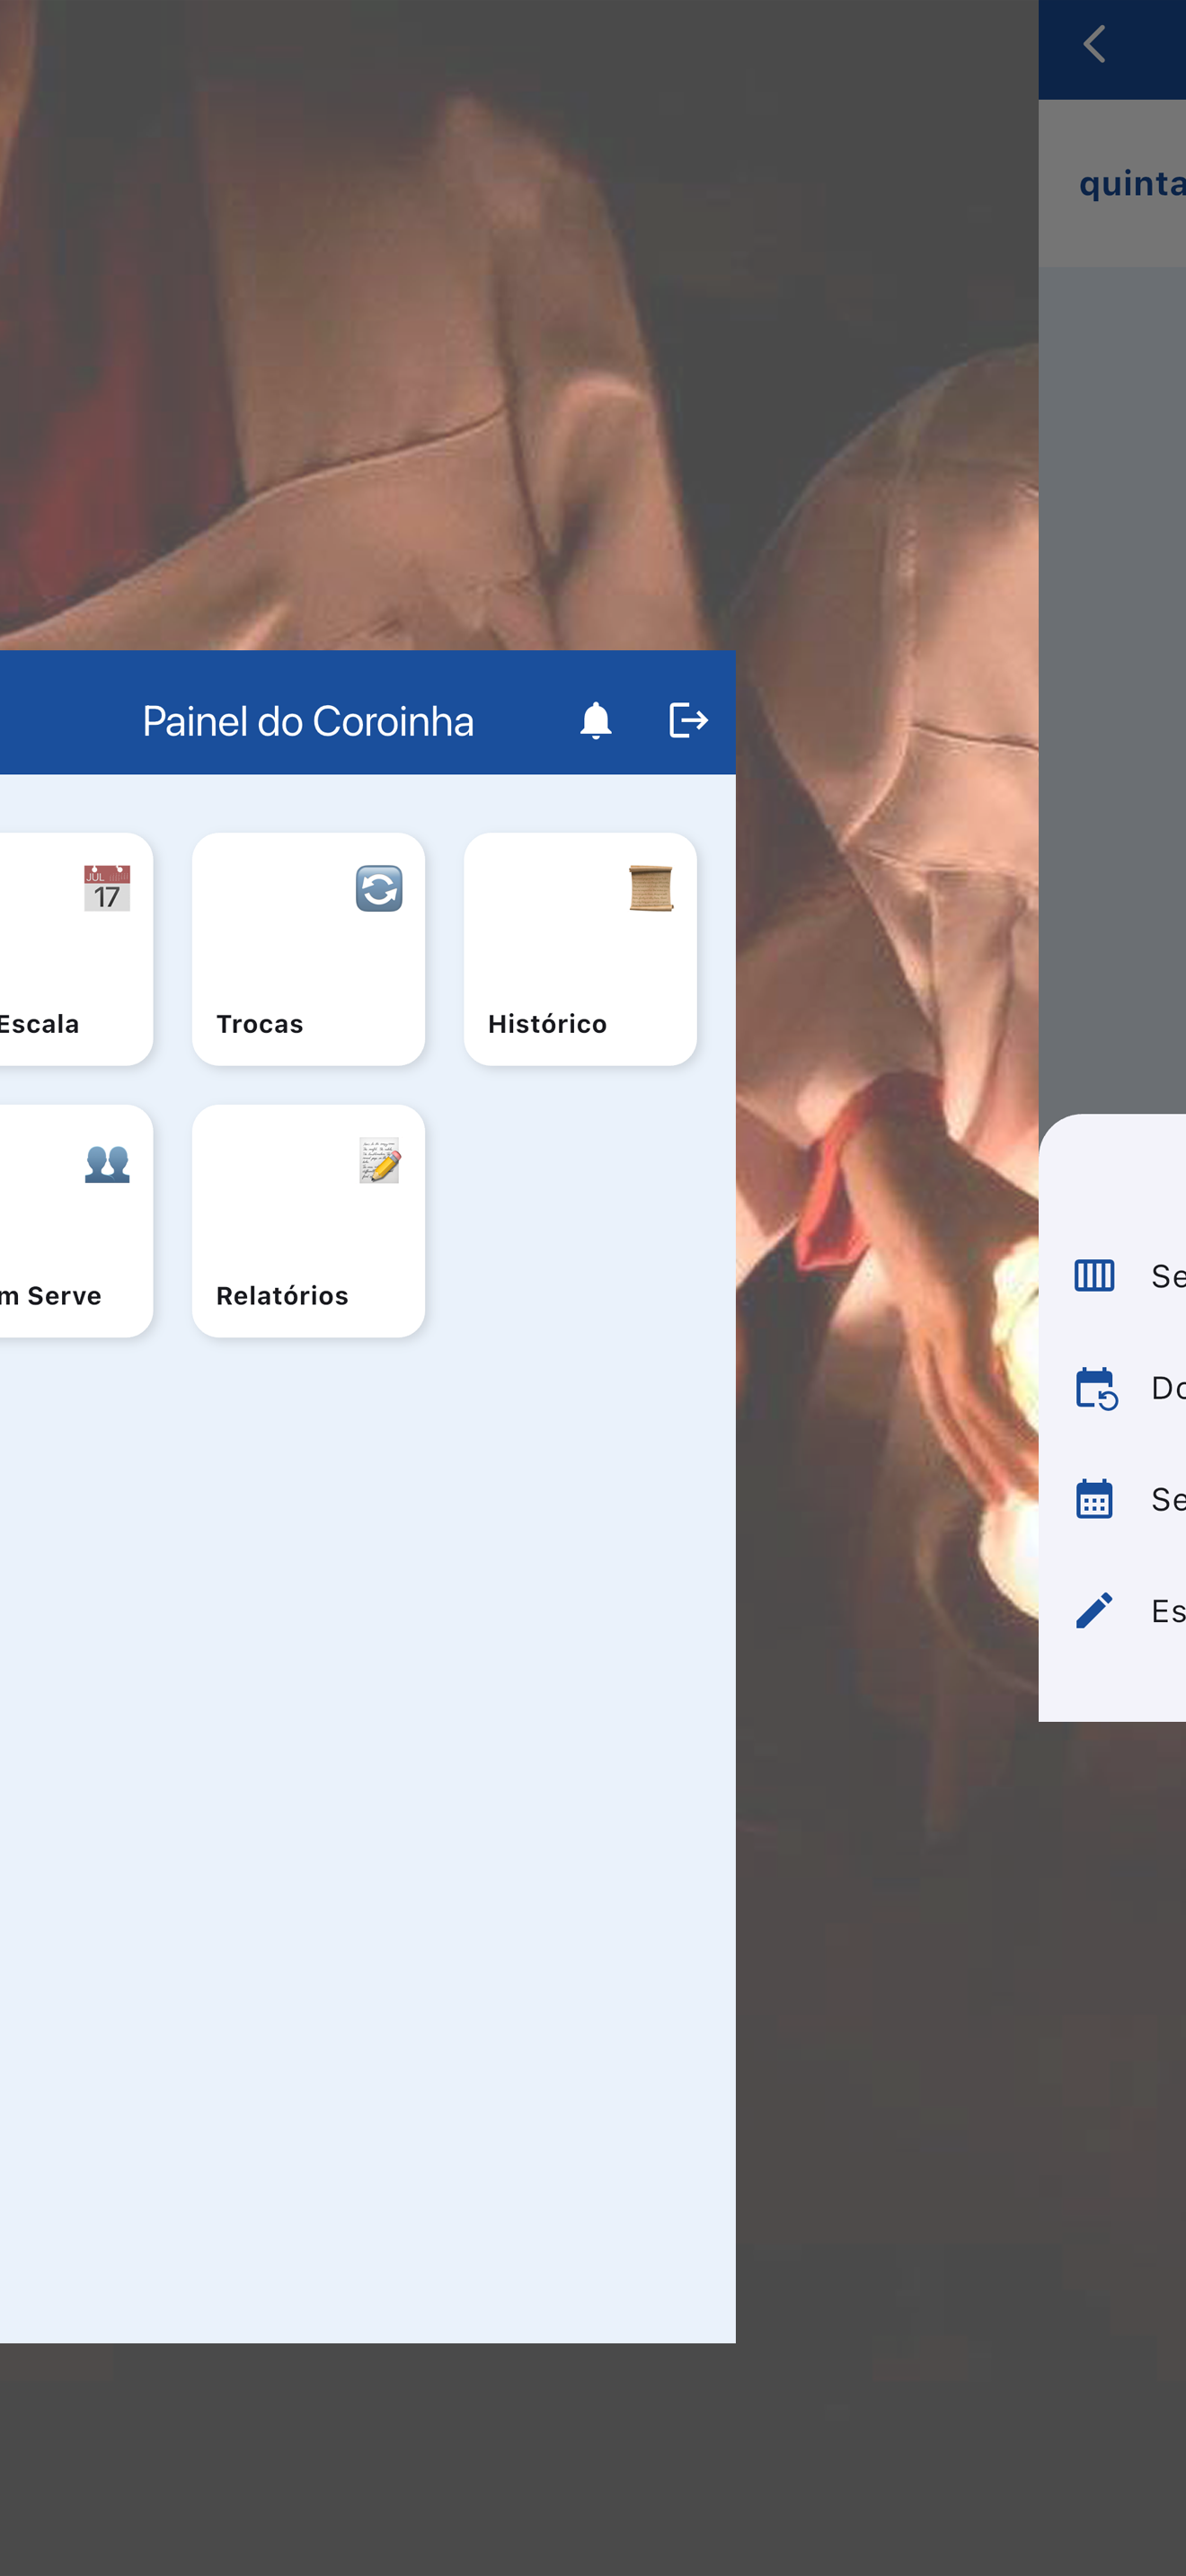Select the calendar with refresh arrow icon
1186x2576 pixels.
tap(1096, 1388)
